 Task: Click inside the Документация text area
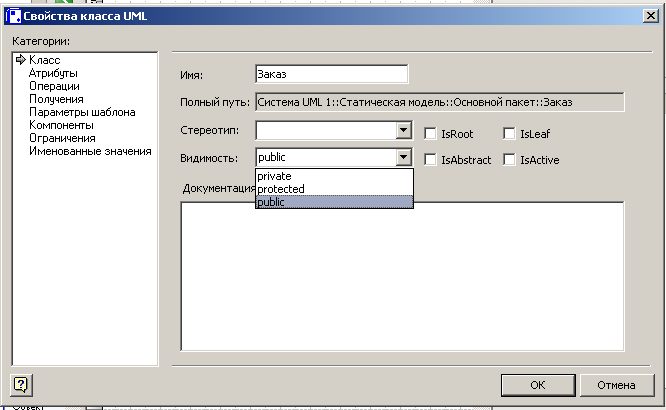[x=402, y=276]
